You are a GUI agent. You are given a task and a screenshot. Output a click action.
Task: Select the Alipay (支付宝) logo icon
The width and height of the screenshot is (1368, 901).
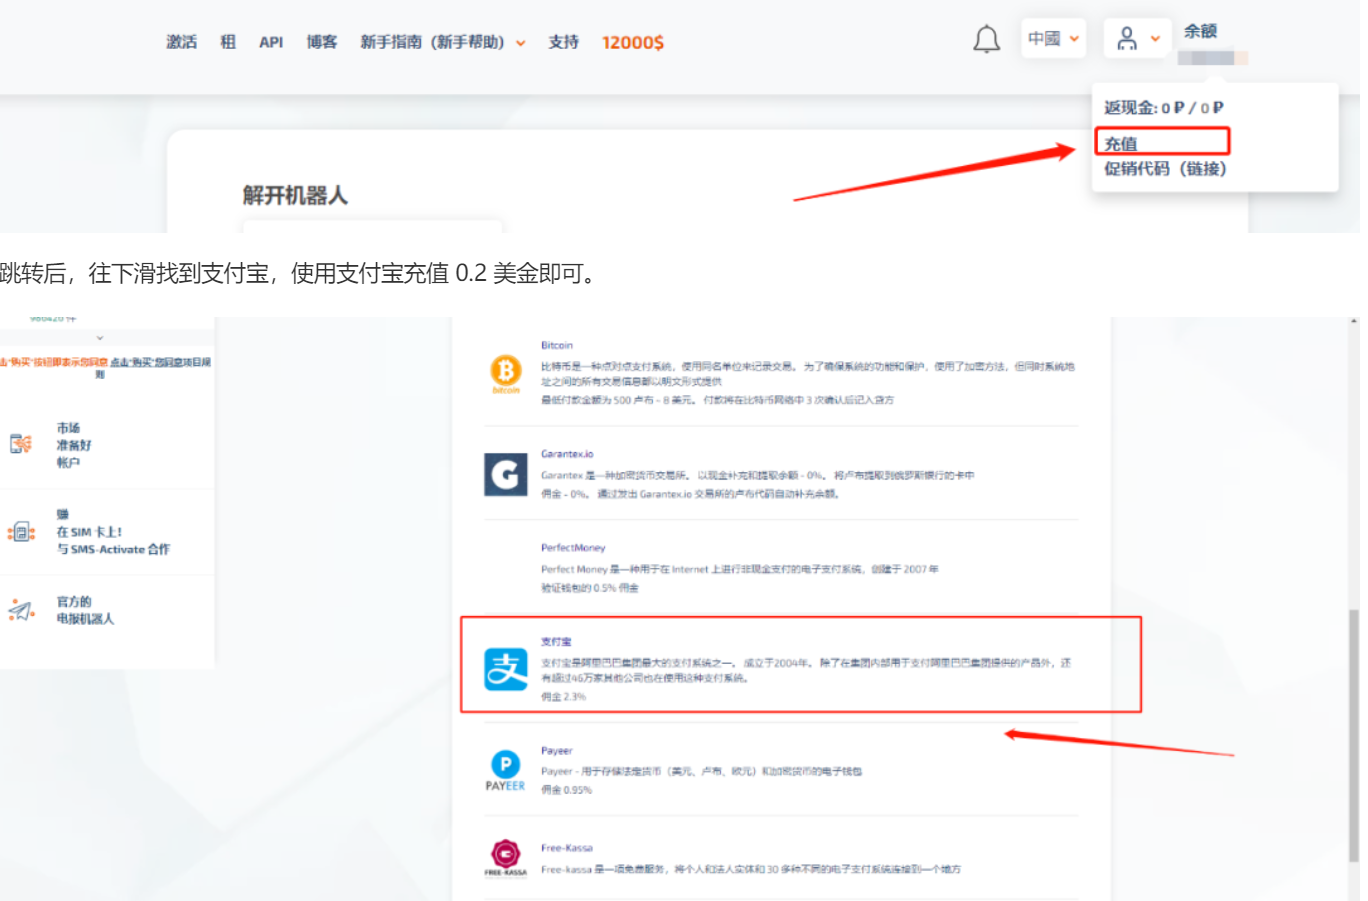(x=506, y=669)
